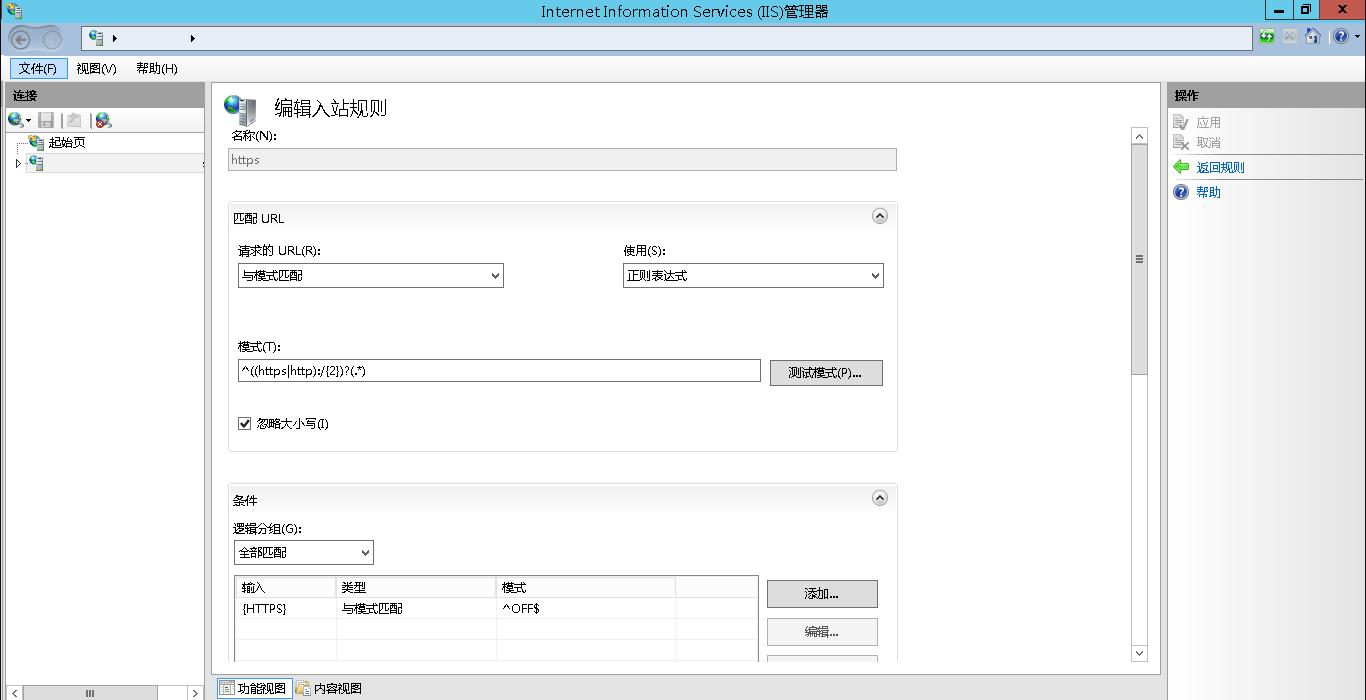Open the 视图 menu
This screenshot has height=700, width=1366.
coord(95,68)
